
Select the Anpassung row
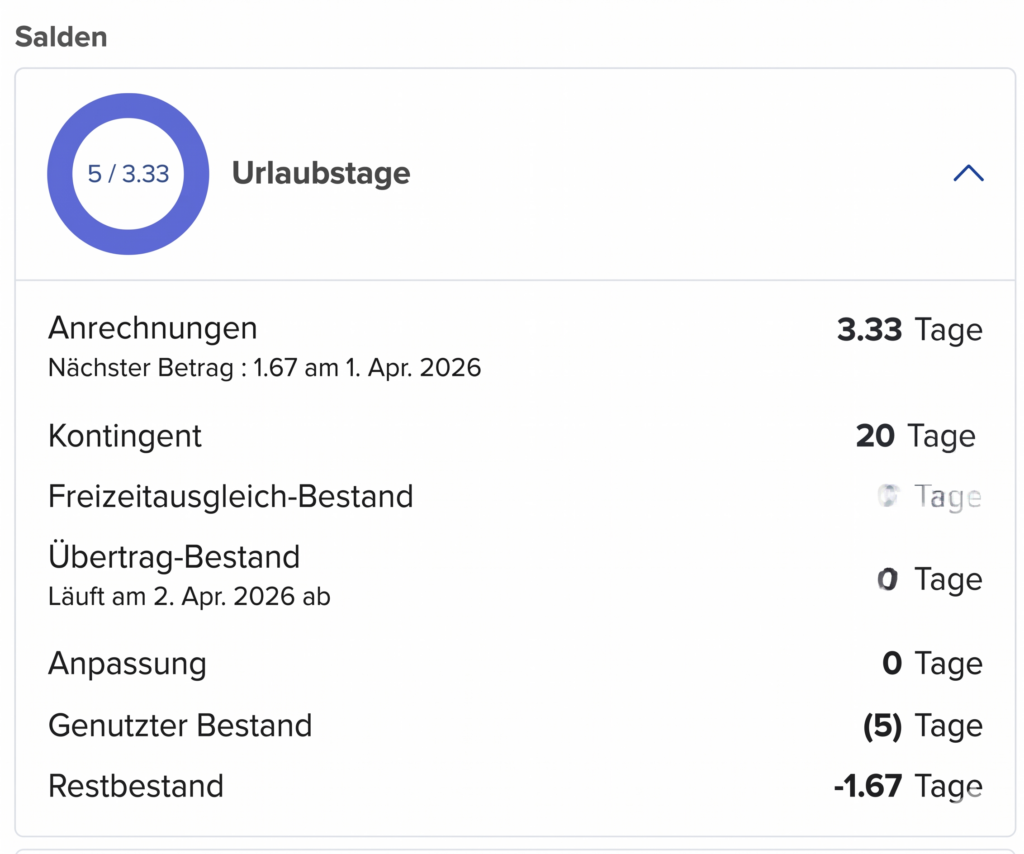point(127,663)
